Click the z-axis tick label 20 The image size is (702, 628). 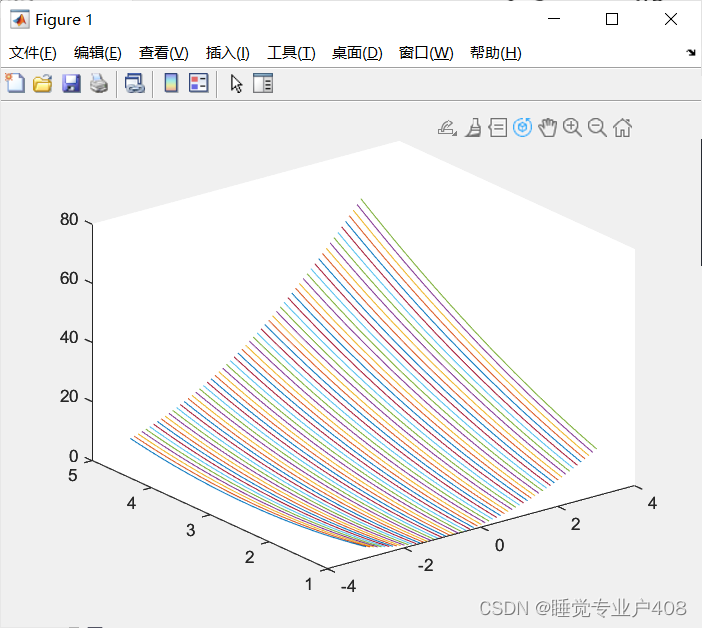[69, 397]
